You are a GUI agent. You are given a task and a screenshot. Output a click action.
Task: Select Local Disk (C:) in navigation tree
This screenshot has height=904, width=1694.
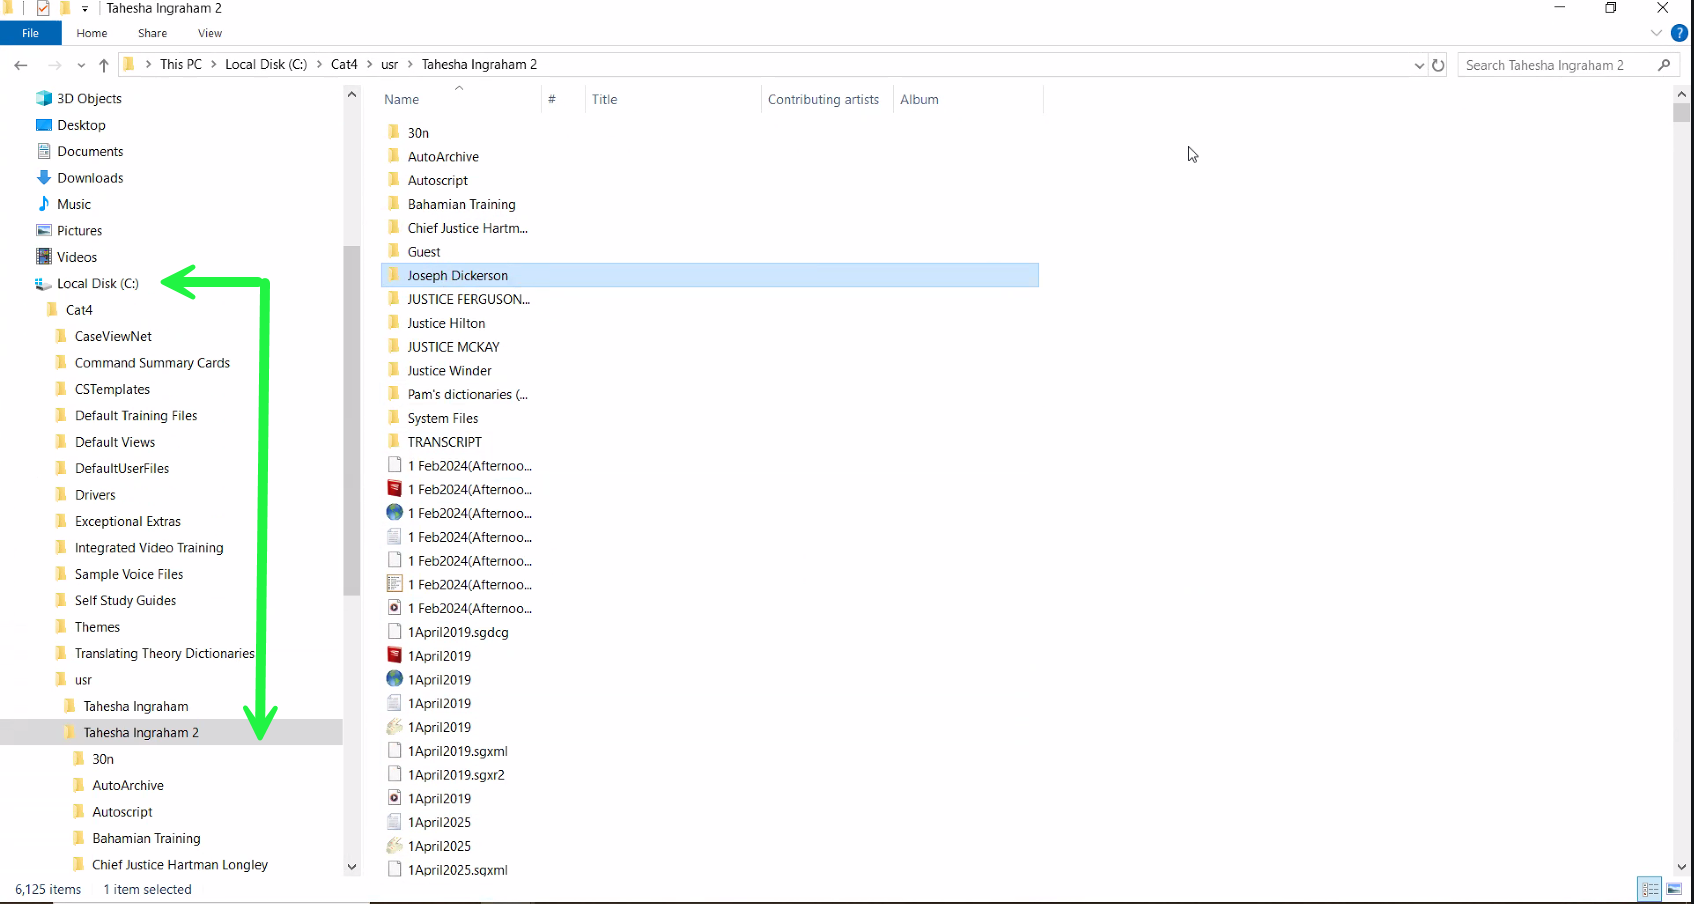[98, 283]
